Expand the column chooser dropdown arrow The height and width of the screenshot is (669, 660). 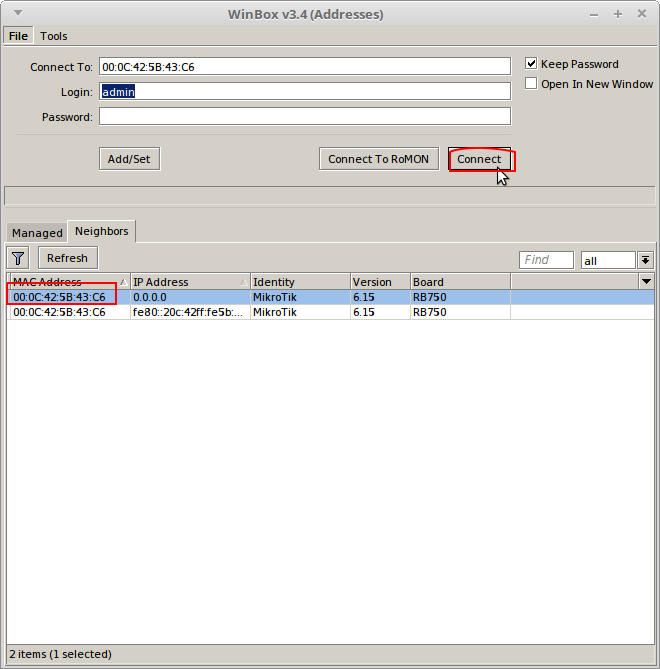point(646,282)
